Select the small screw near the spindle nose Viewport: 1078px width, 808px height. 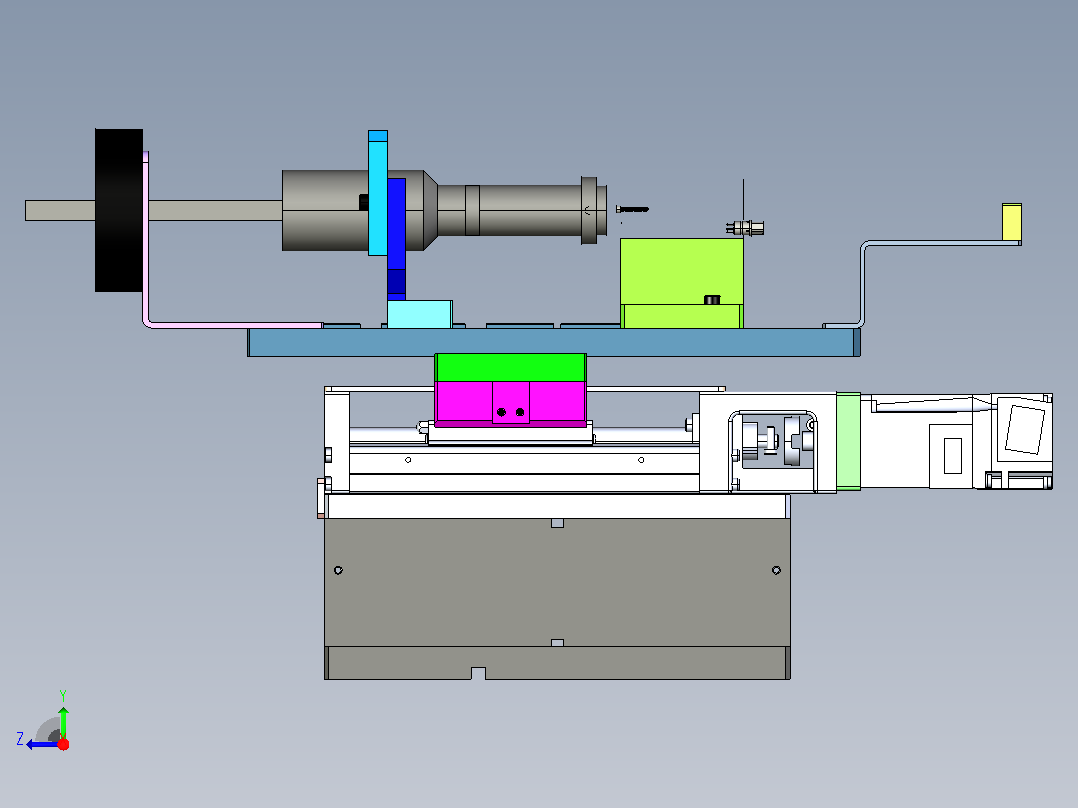point(632,209)
